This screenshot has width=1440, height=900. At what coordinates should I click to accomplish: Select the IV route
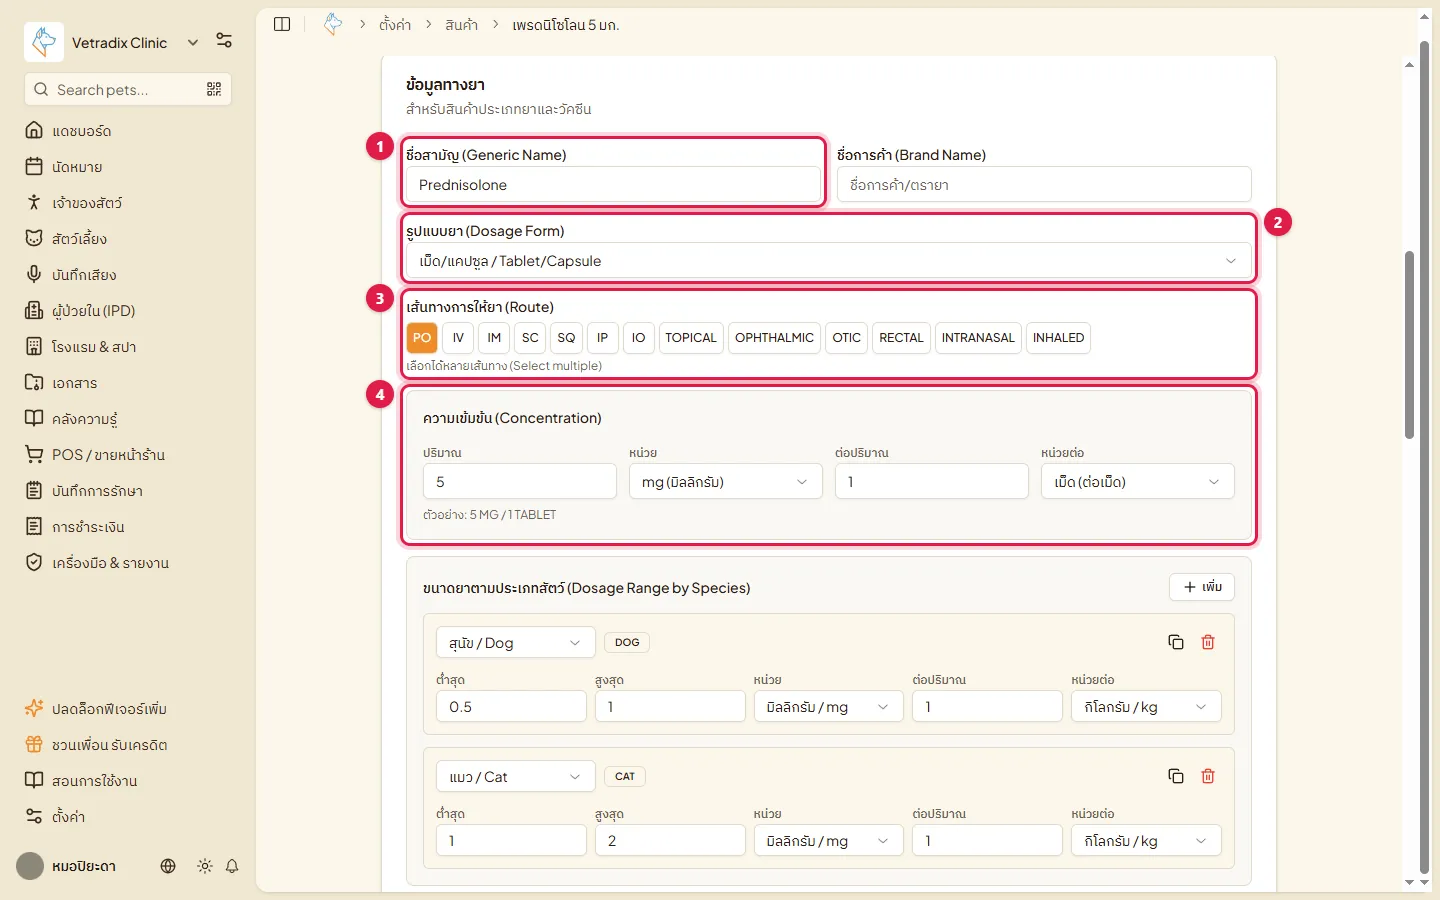tap(458, 338)
